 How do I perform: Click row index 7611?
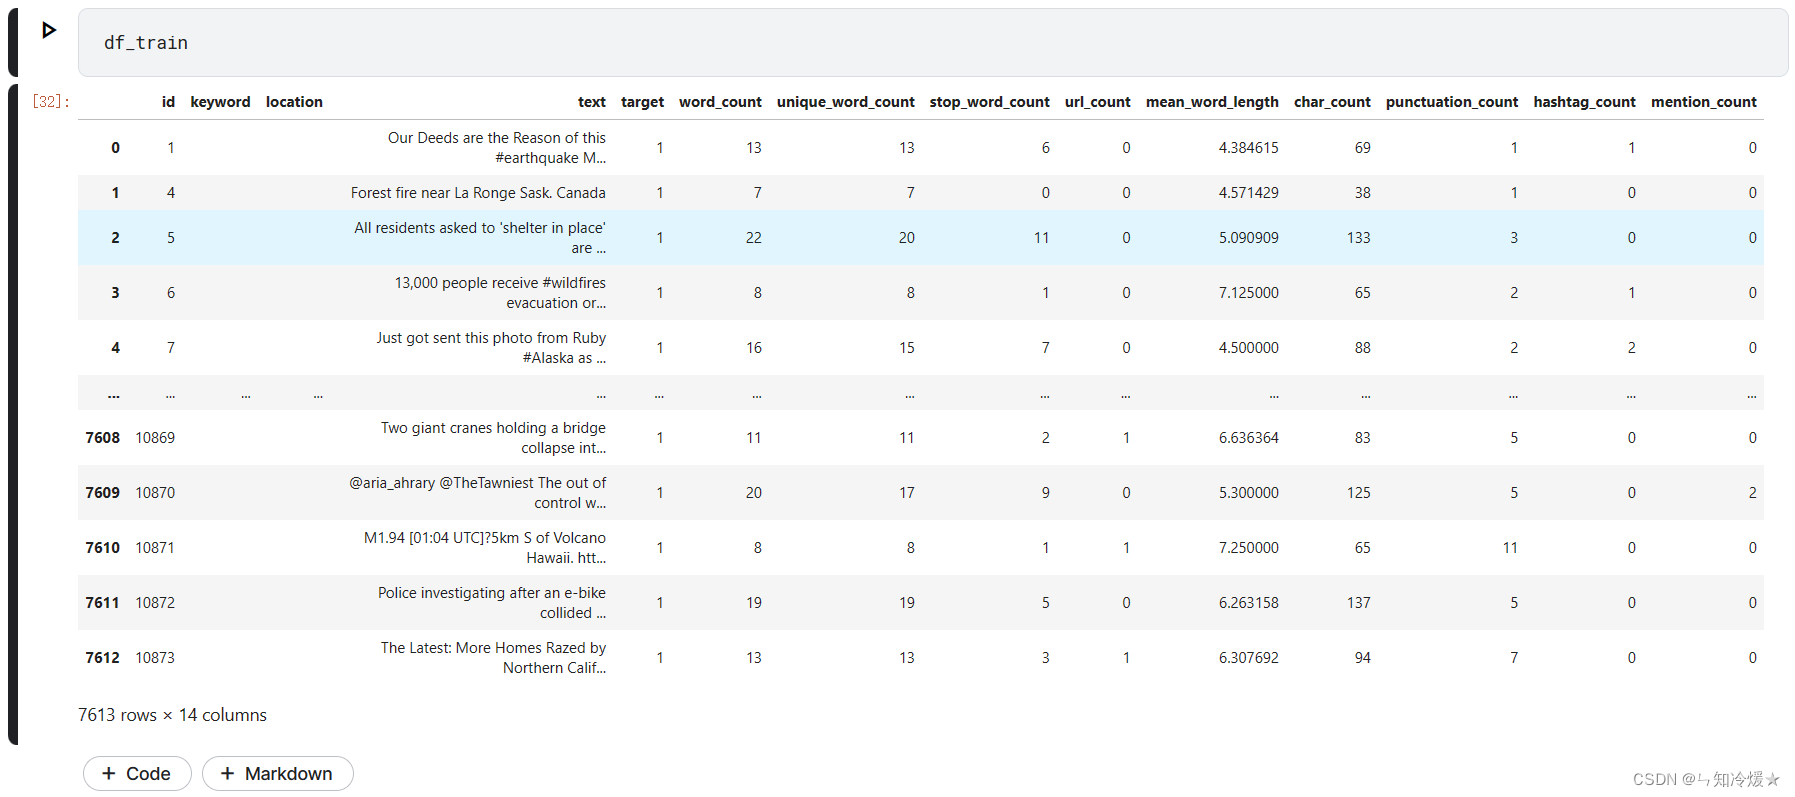tap(102, 603)
